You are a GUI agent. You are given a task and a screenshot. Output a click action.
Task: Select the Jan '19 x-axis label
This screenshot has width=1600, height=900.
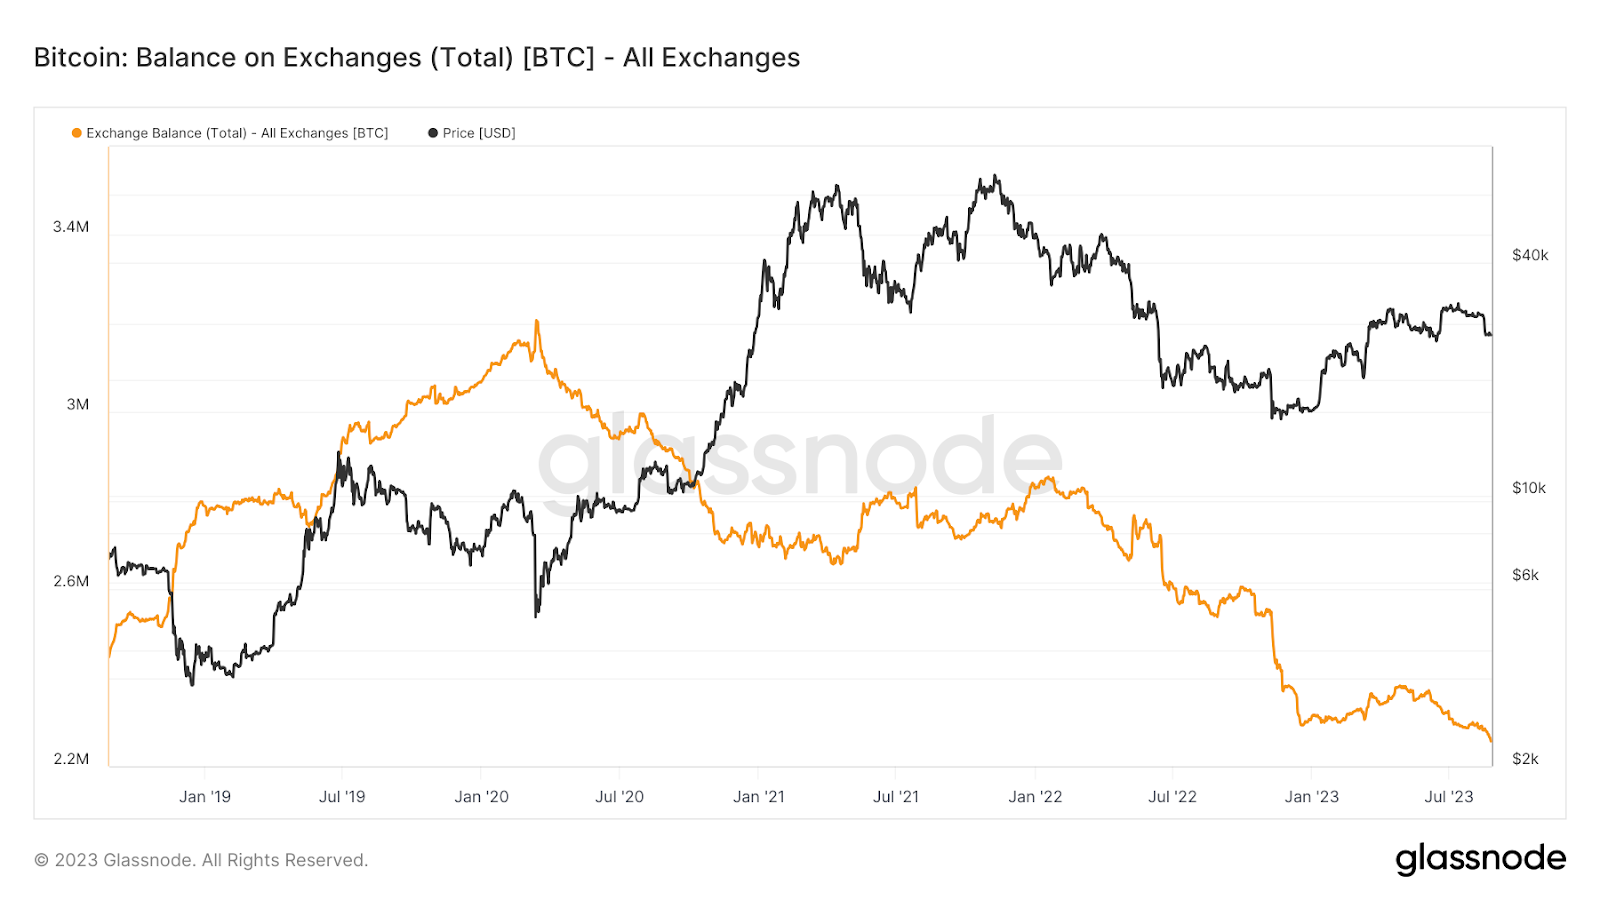(205, 797)
